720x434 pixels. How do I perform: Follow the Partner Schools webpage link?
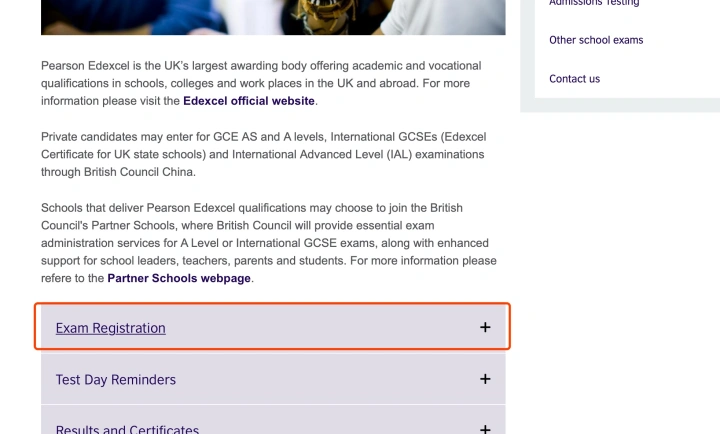tap(179, 278)
